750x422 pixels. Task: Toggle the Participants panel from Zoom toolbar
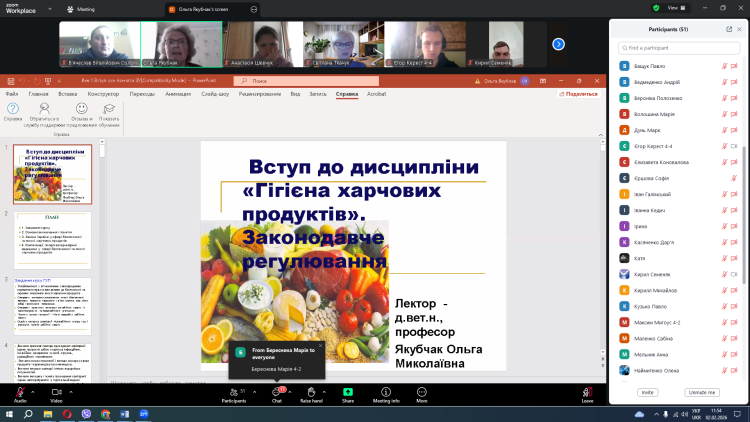[x=234, y=395]
